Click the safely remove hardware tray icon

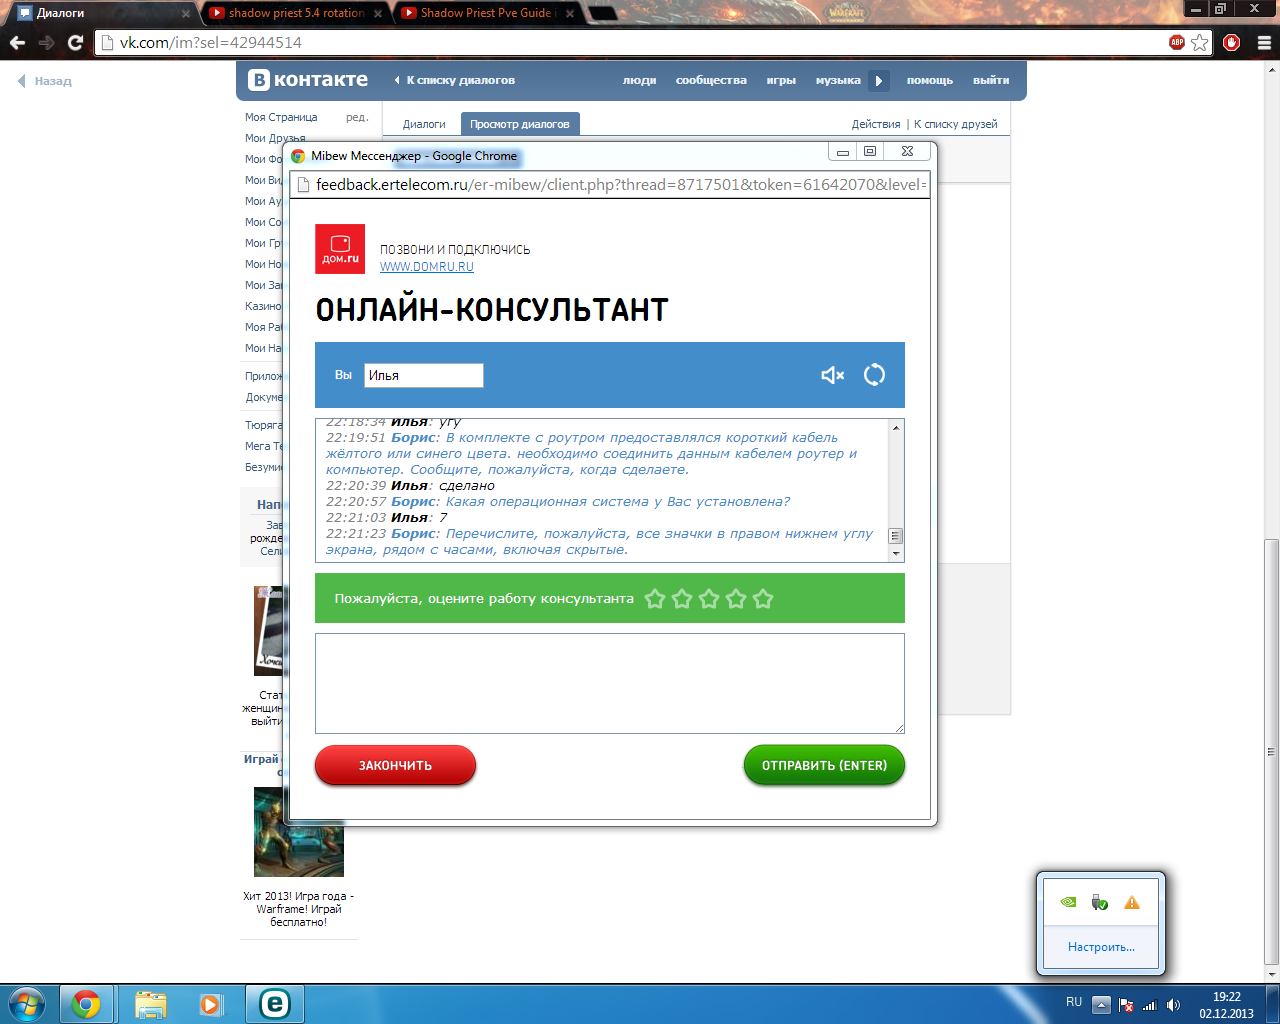point(1100,902)
